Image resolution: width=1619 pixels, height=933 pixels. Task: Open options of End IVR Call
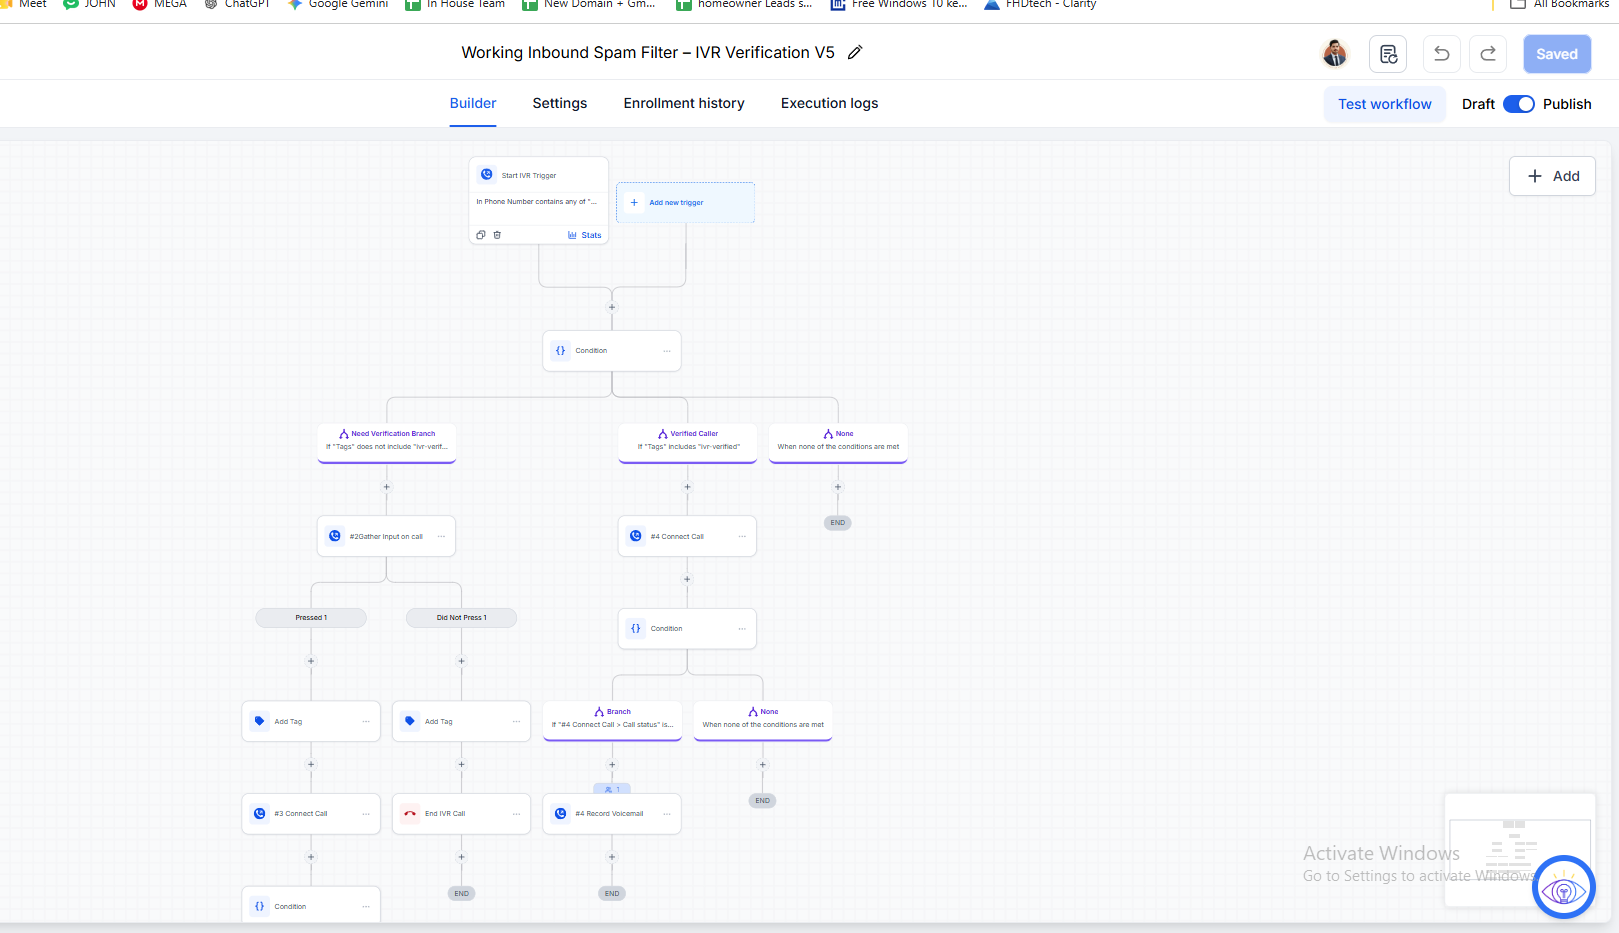point(516,814)
